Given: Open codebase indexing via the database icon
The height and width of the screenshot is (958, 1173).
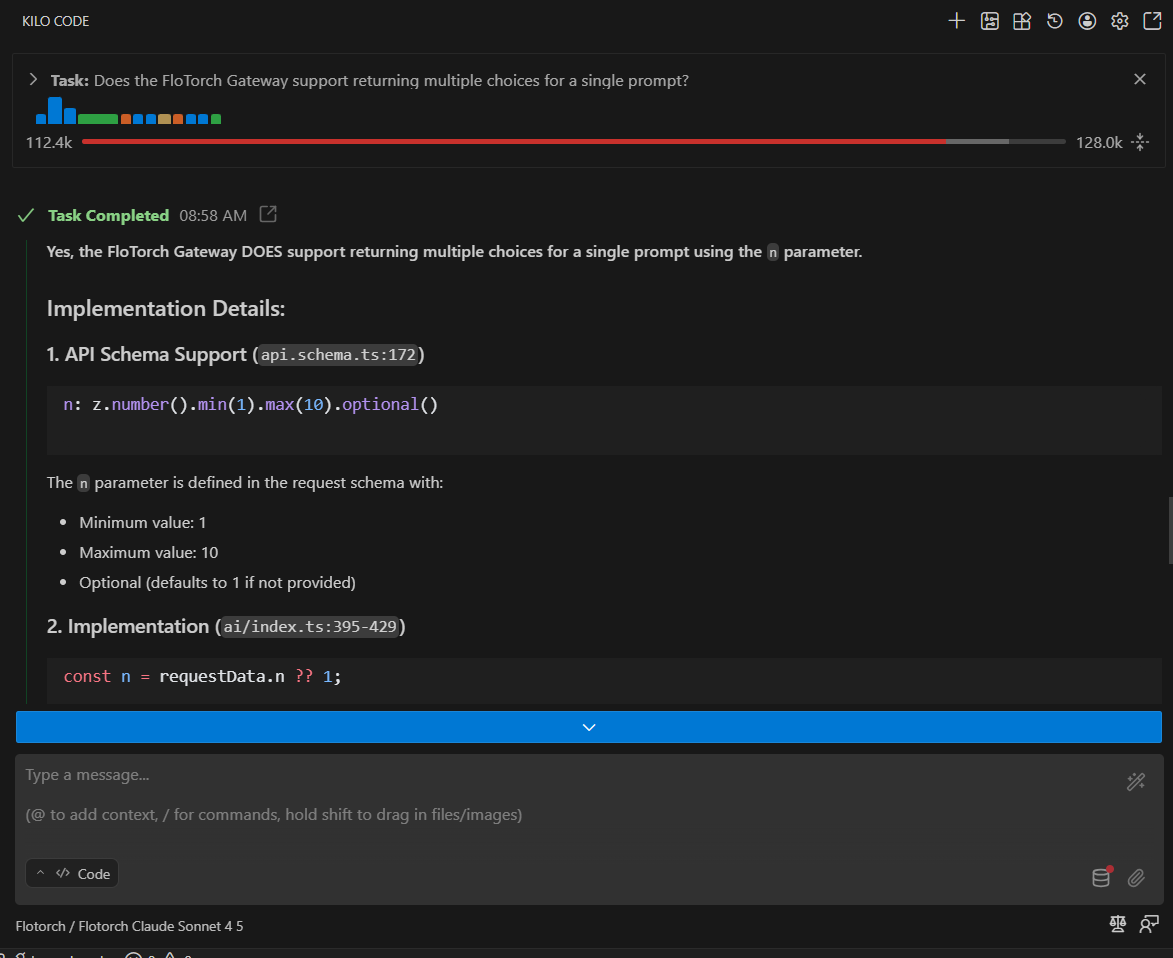Looking at the screenshot, I should tap(1100, 877).
